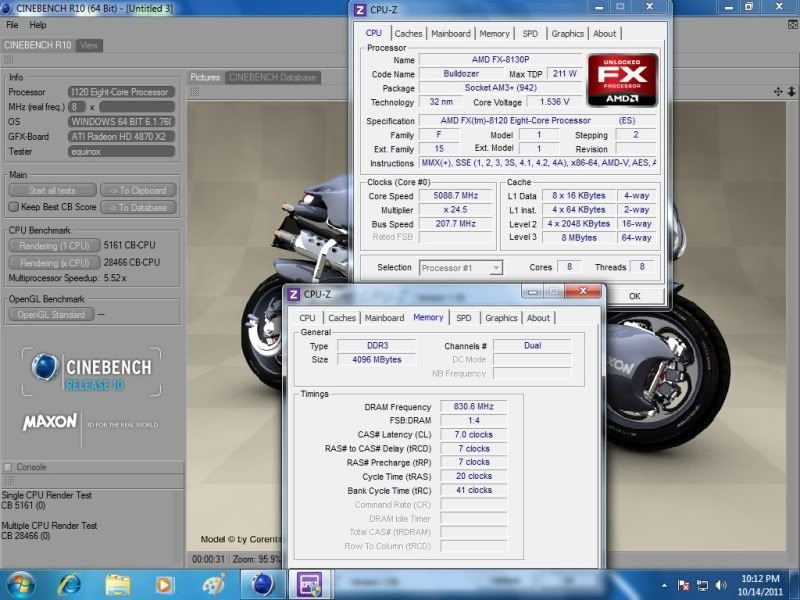The height and width of the screenshot is (600, 800).
Task: Toggle Keep Best CB Score checkbox
Action: [x=14, y=207]
